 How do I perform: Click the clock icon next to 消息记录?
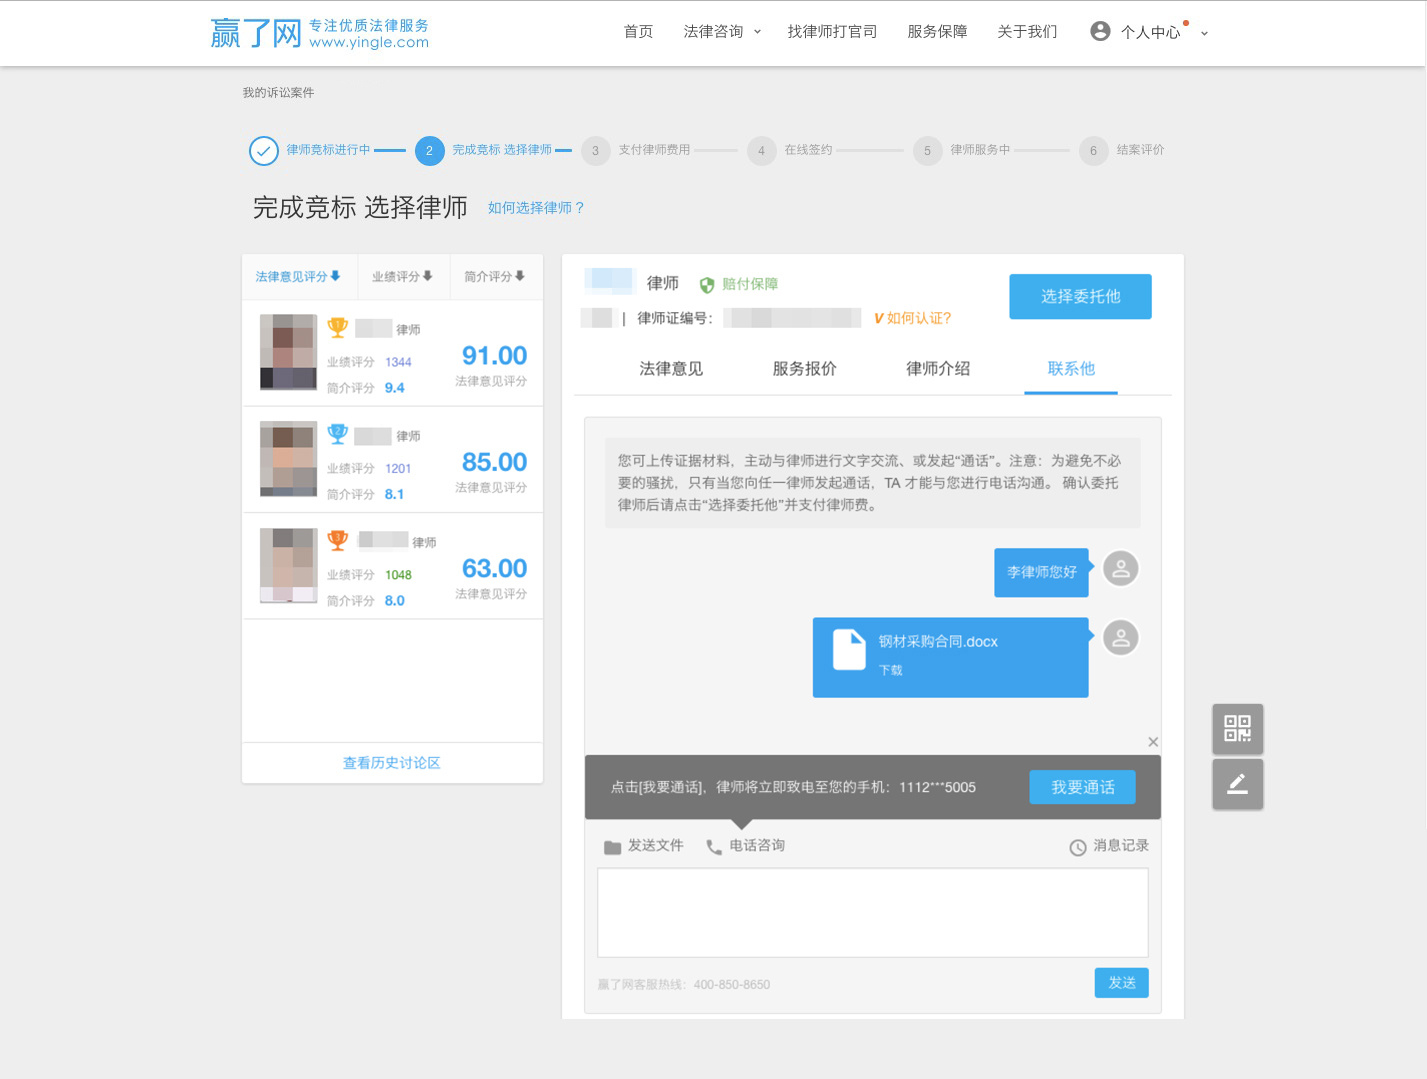[x=1078, y=848]
